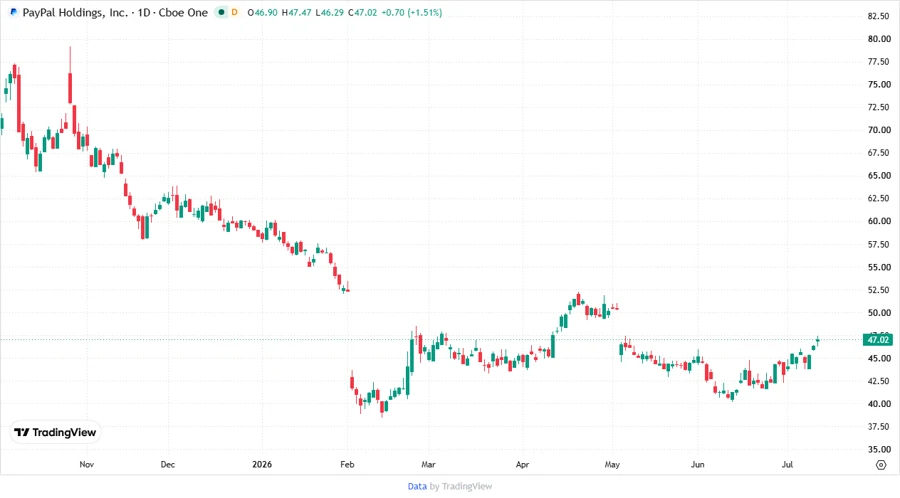Click the 42.50 price axis label
Screen dimensions: 900x498
coord(879,381)
